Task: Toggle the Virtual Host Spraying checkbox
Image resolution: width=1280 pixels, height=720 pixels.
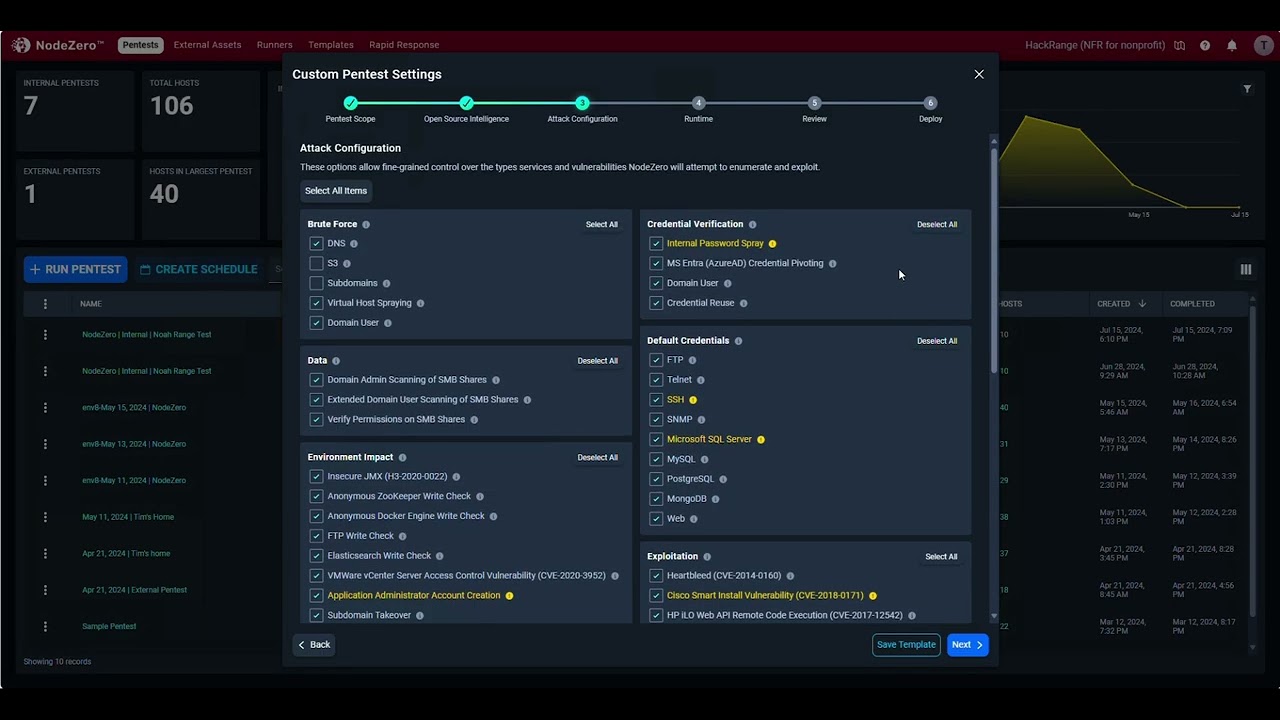Action: pos(316,303)
